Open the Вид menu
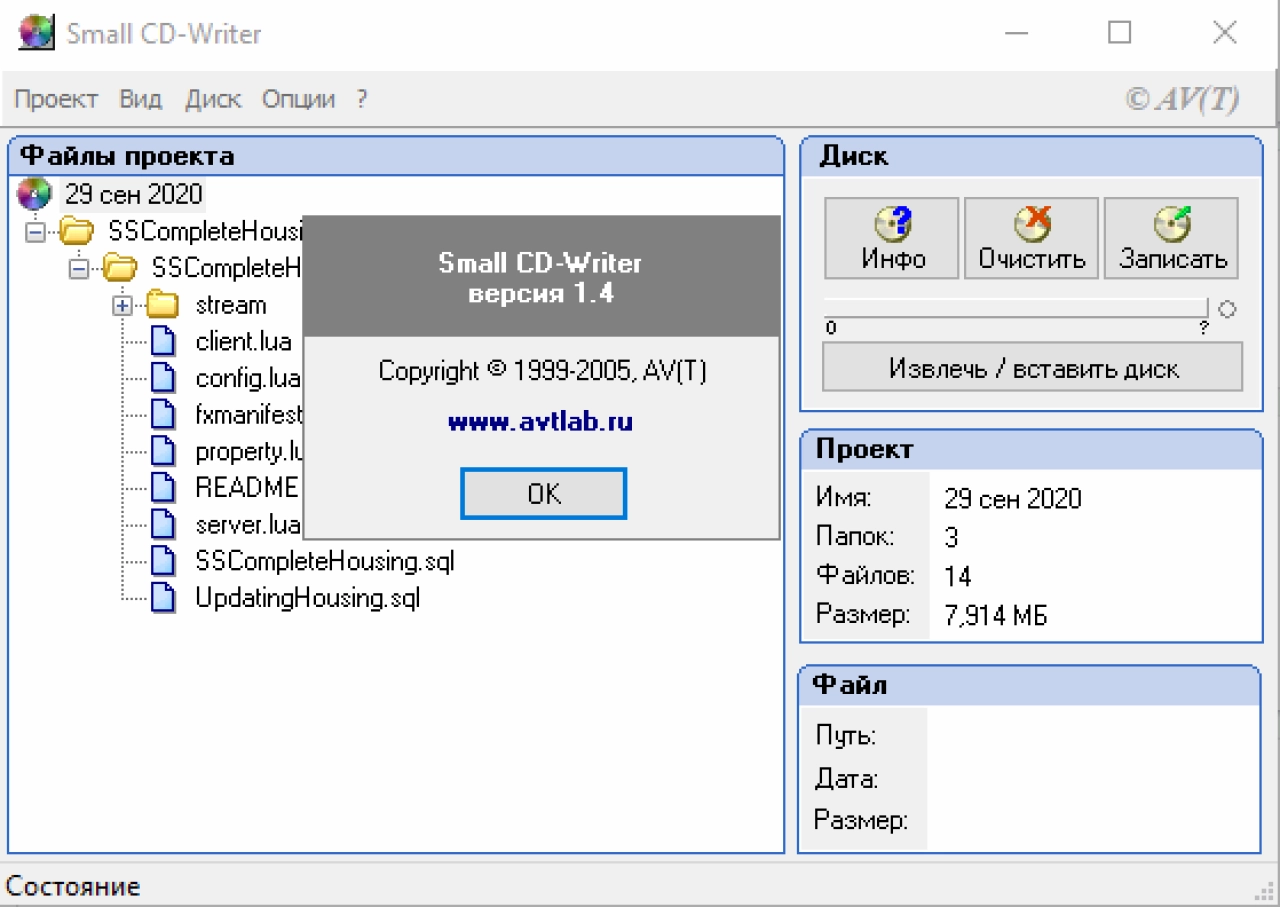The width and height of the screenshot is (1280, 907). [141, 99]
